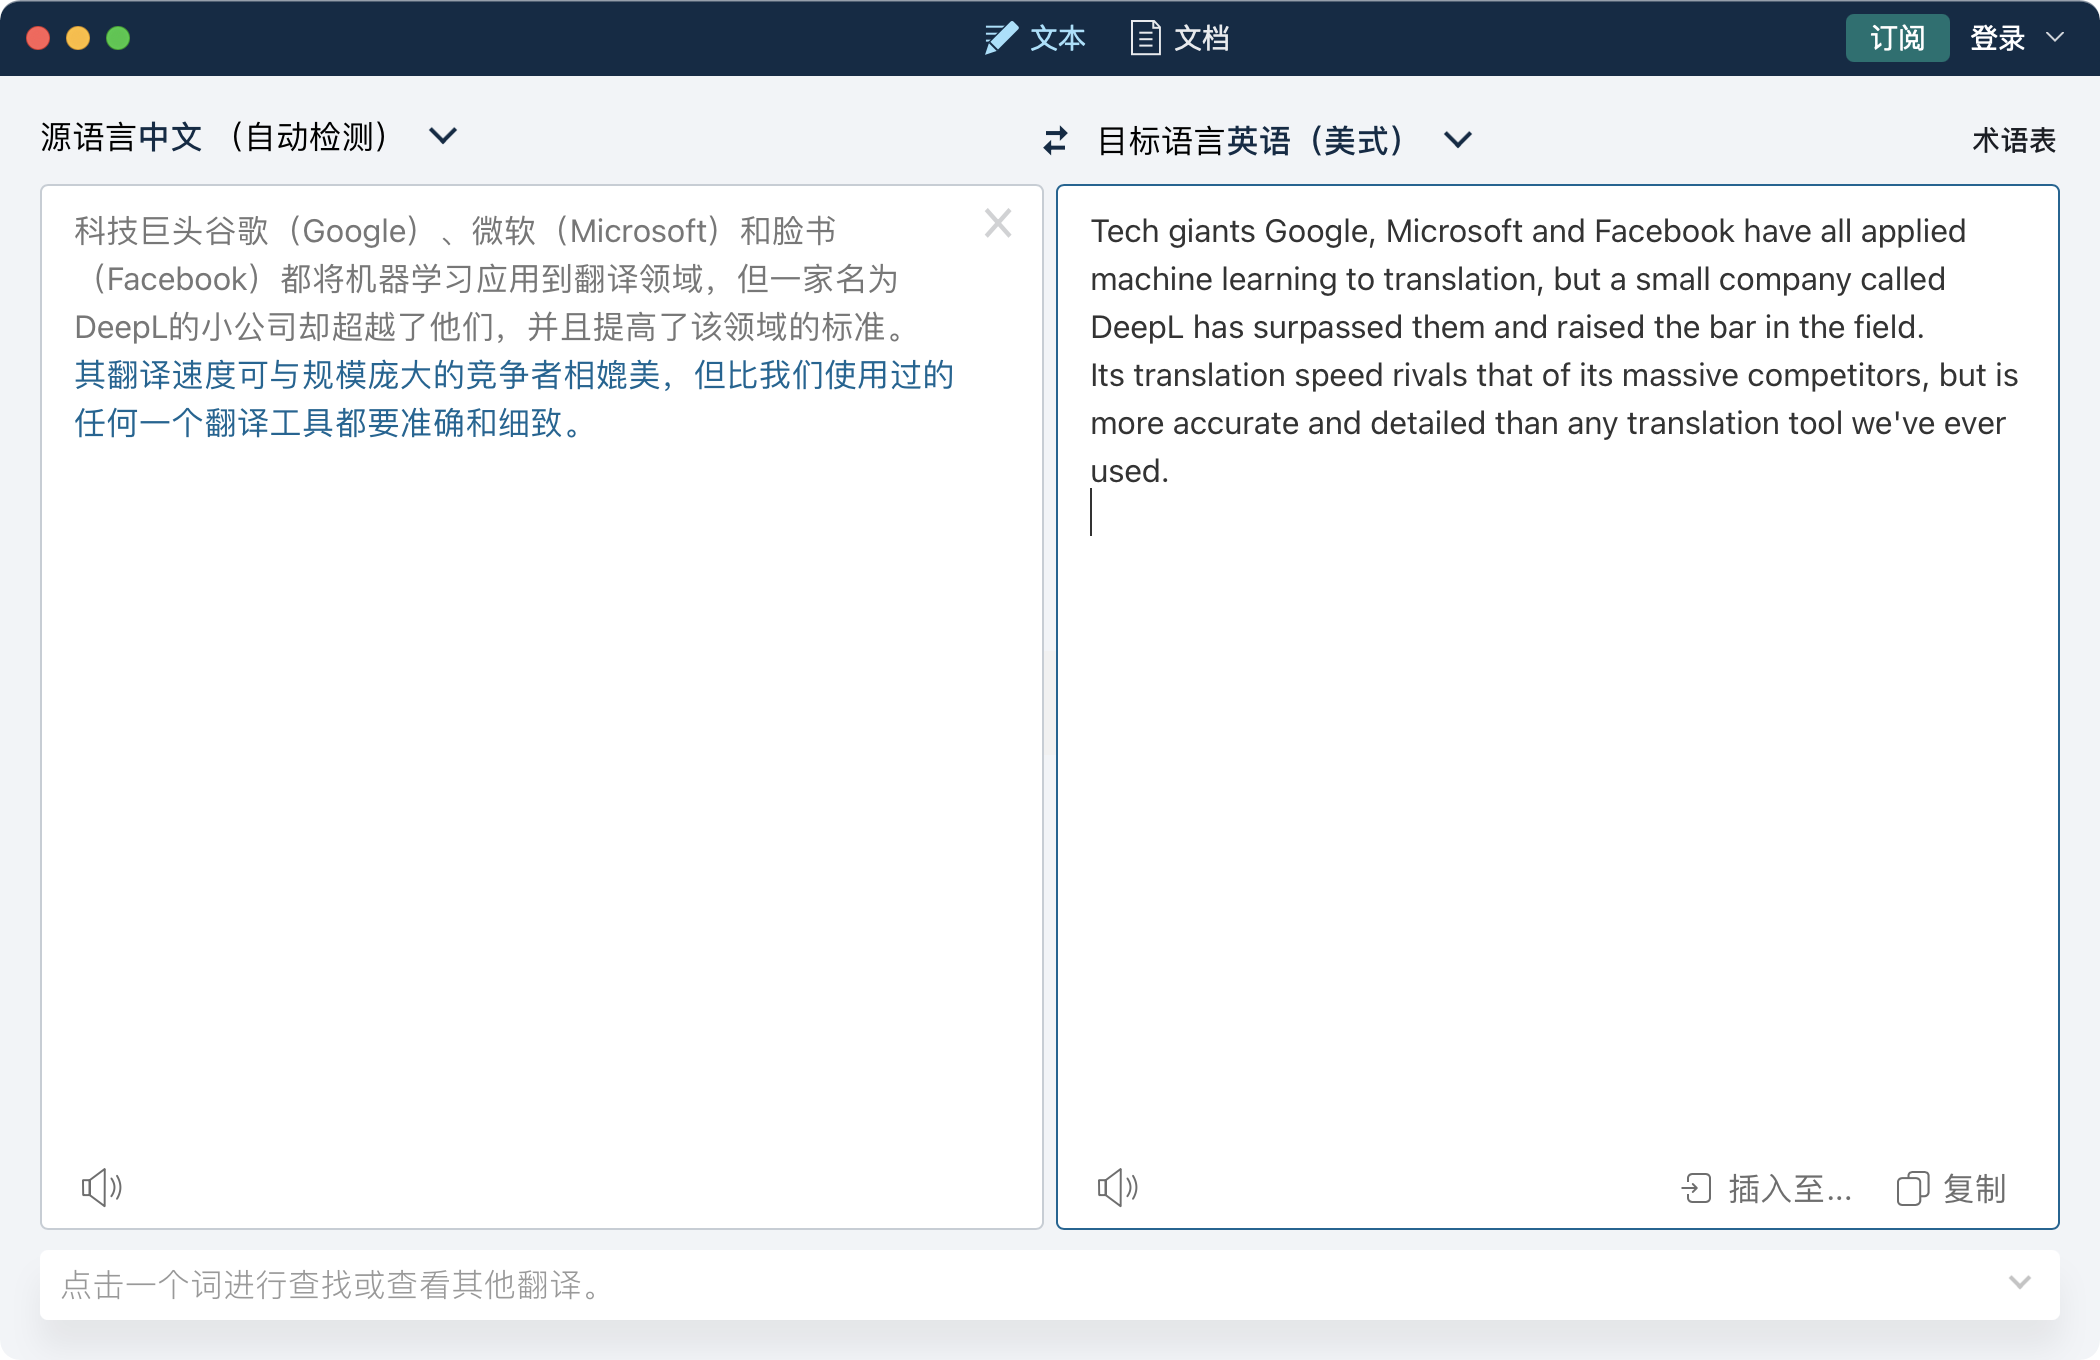Click the swap languages arrows icon
This screenshot has height=1360, width=2100.
(x=1055, y=140)
